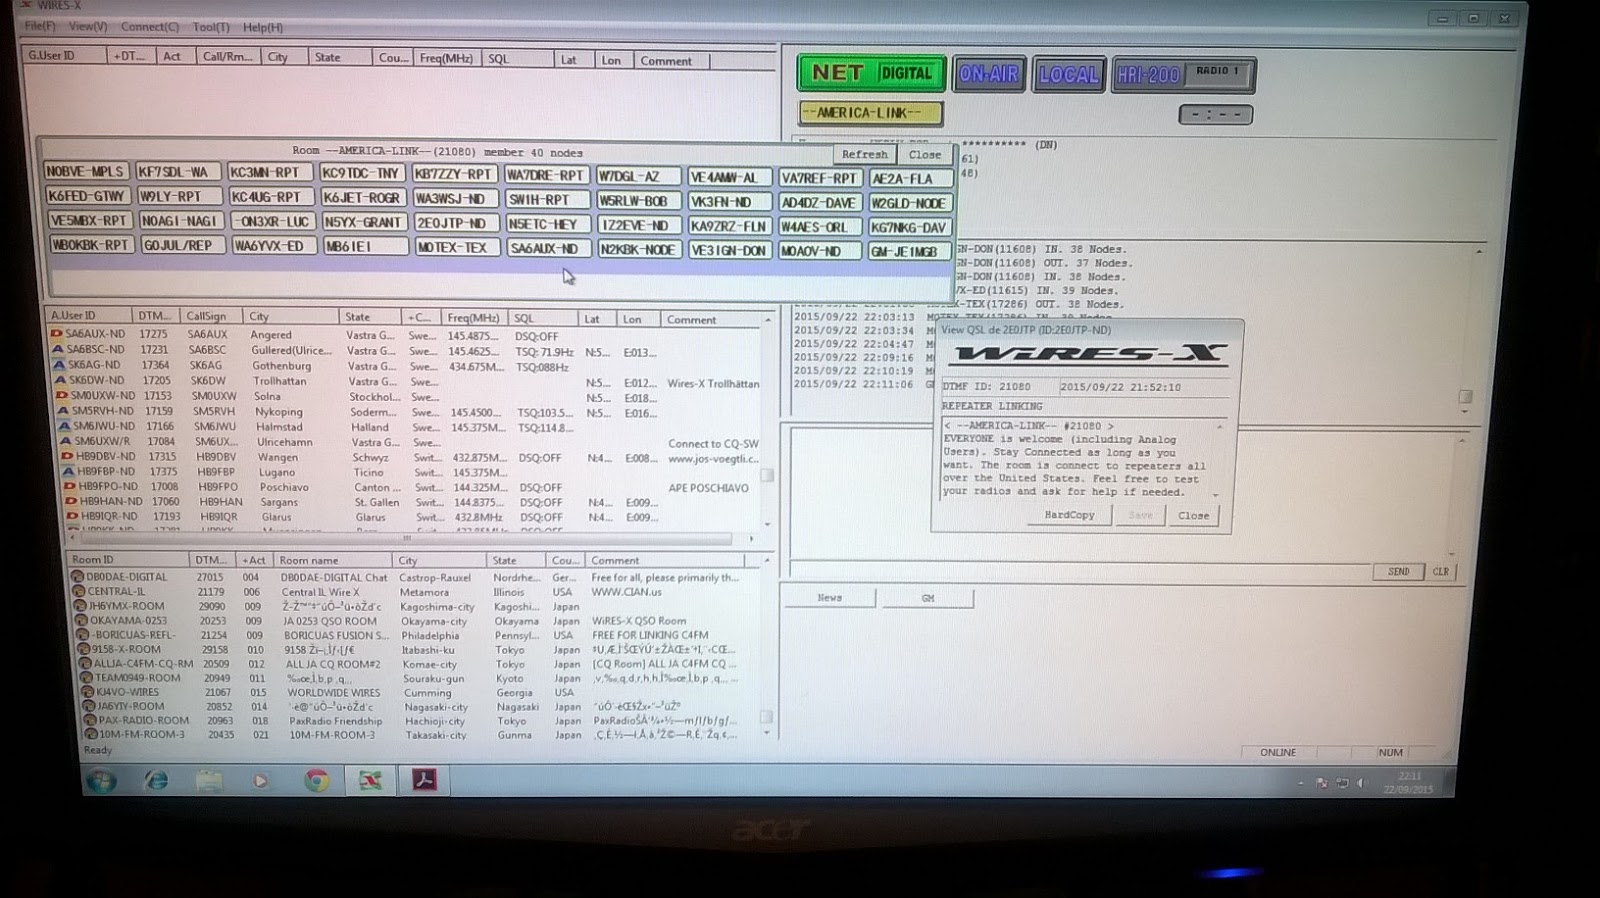
Task: Open the Windows Start menu
Action: (x=101, y=781)
